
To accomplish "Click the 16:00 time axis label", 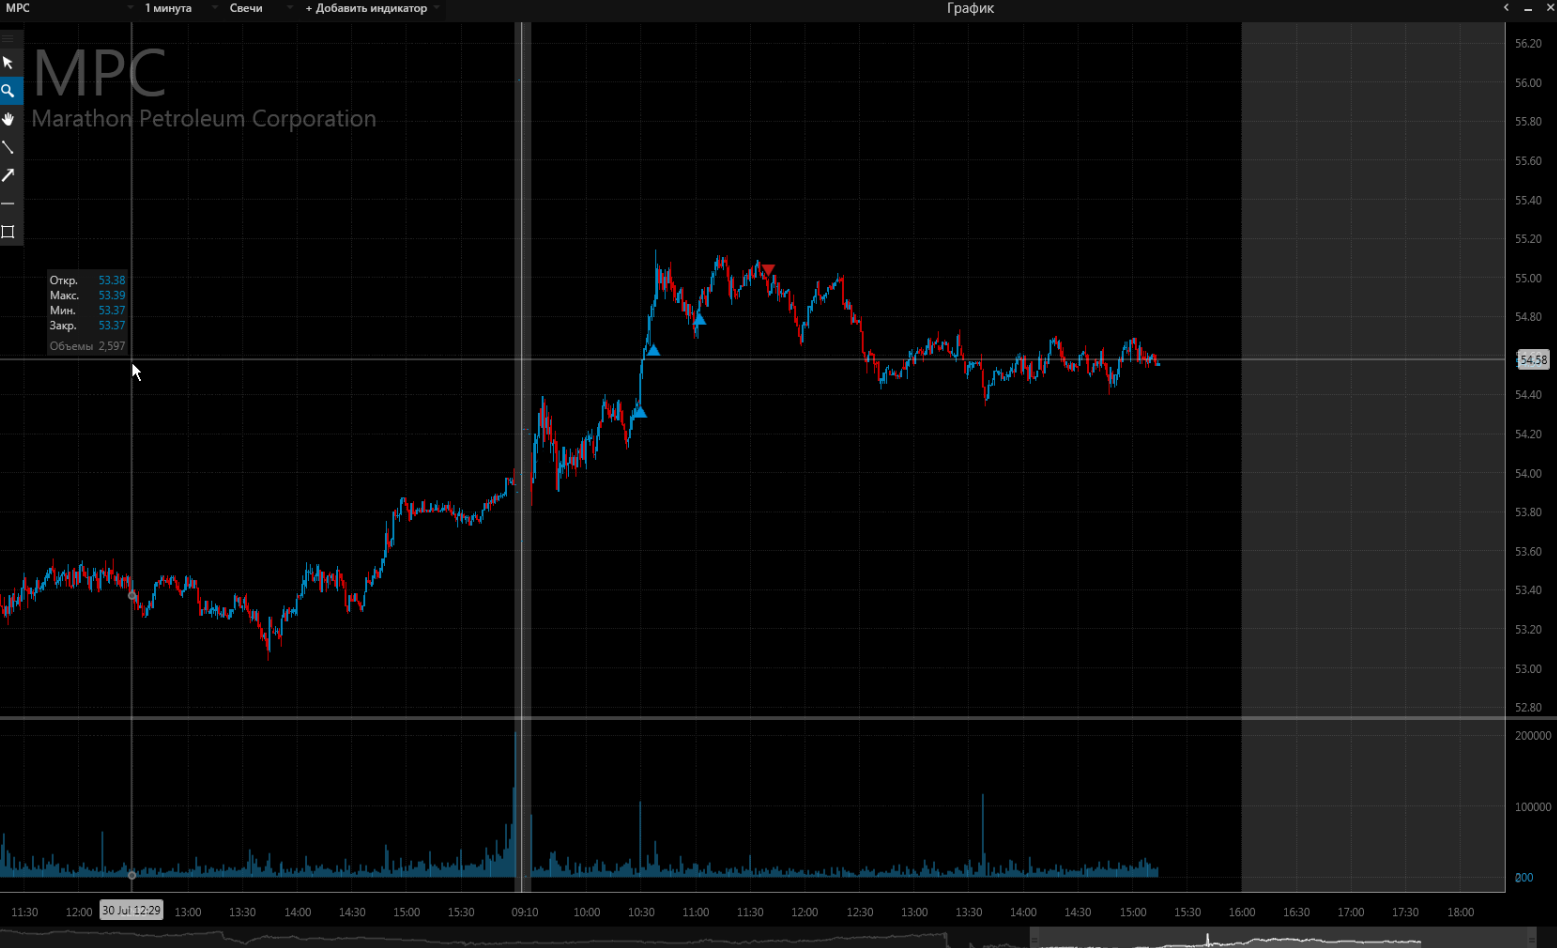I will [1242, 912].
